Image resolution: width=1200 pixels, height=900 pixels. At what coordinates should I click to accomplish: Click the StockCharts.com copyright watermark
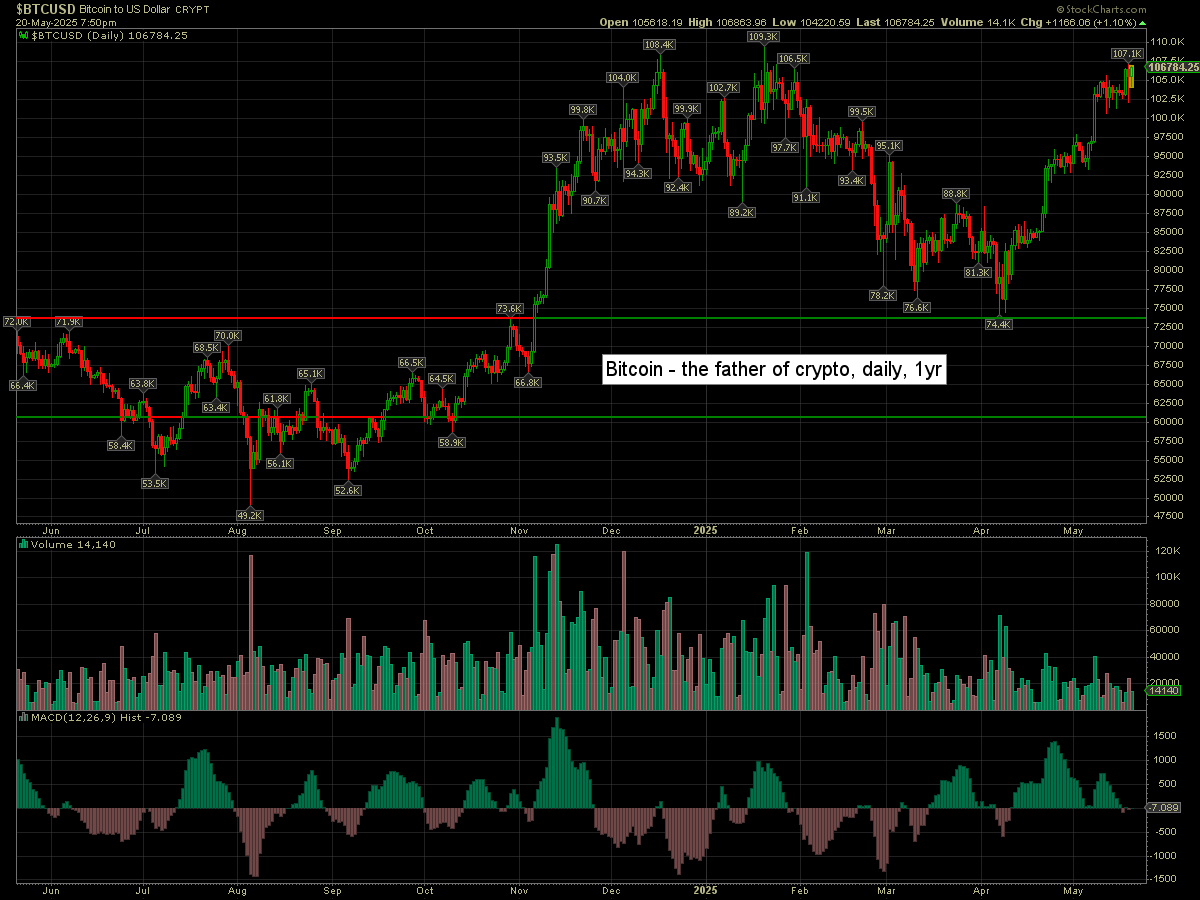click(1147, 8)
